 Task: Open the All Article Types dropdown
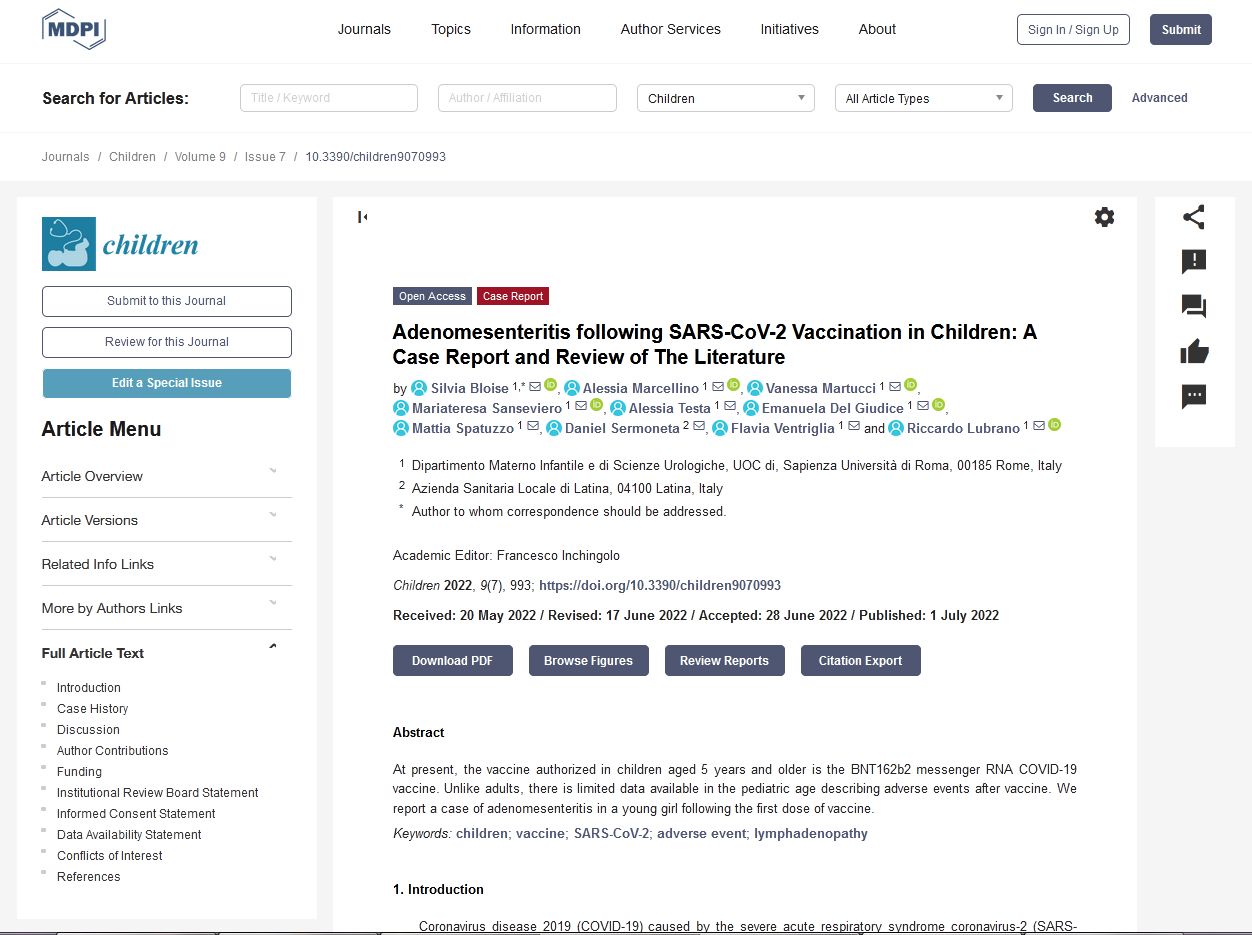click(x=923, y=98)
